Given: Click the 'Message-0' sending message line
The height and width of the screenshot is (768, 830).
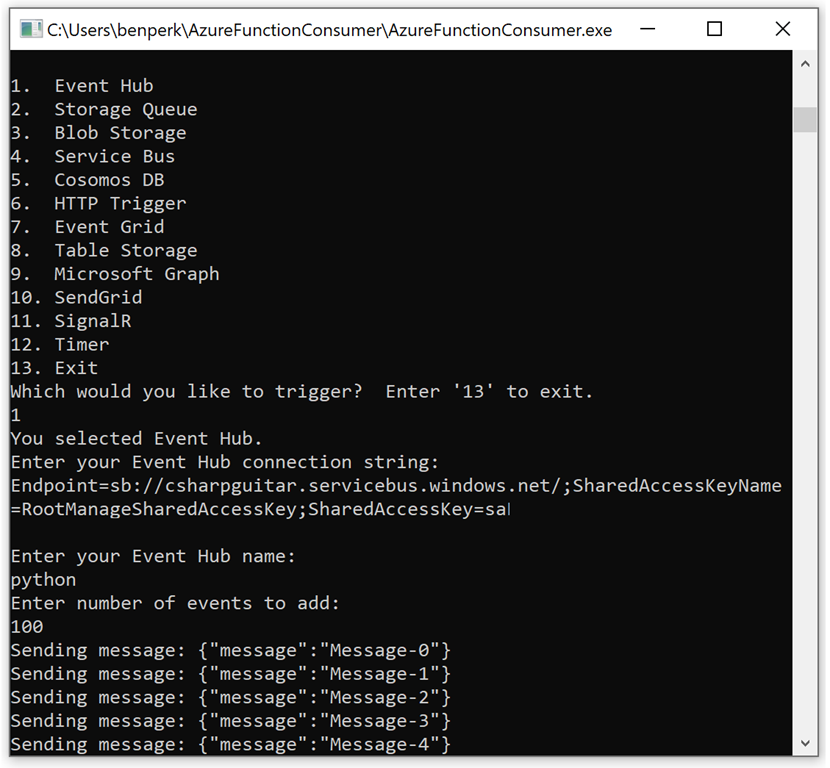Looking at the screenshot, I should tap(231, 650).
